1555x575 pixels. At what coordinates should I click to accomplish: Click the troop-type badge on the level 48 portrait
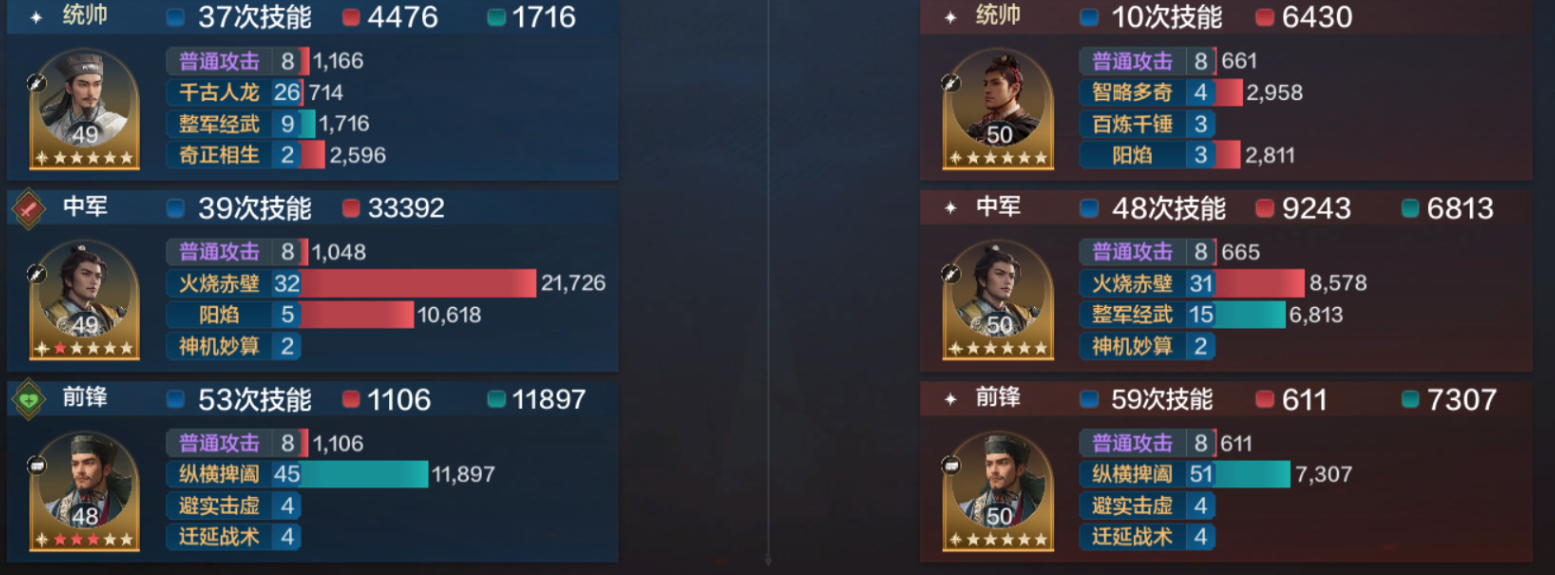(x=37, y=465)
